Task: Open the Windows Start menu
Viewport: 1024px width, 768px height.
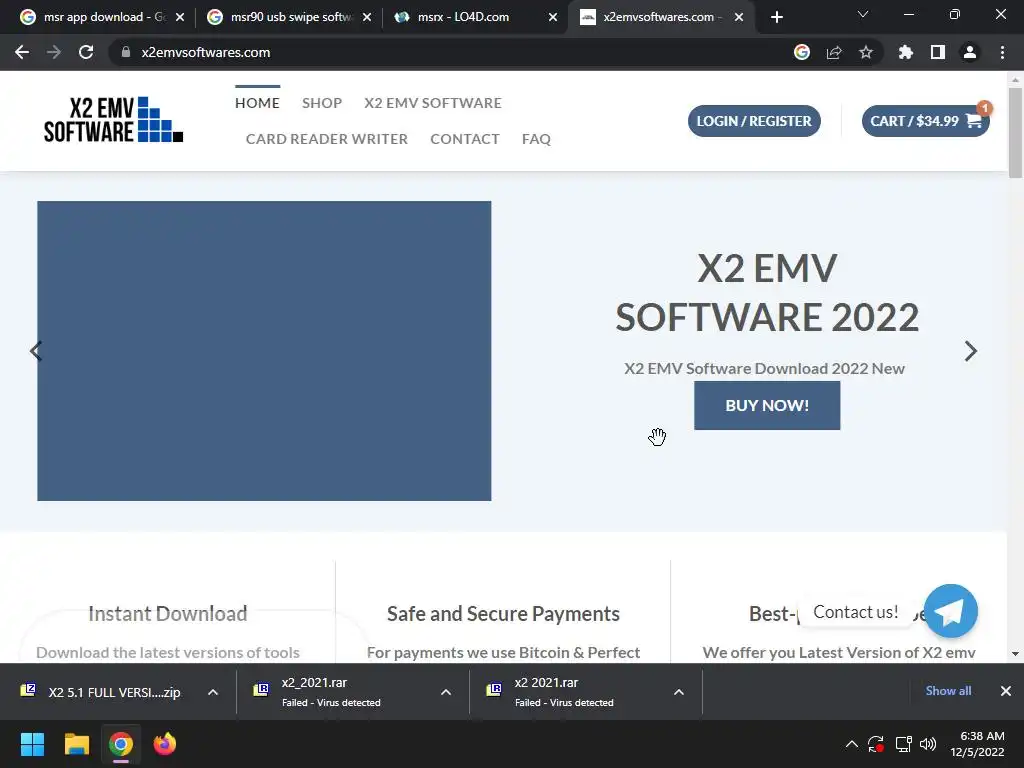Action: (x=32, y=744)
